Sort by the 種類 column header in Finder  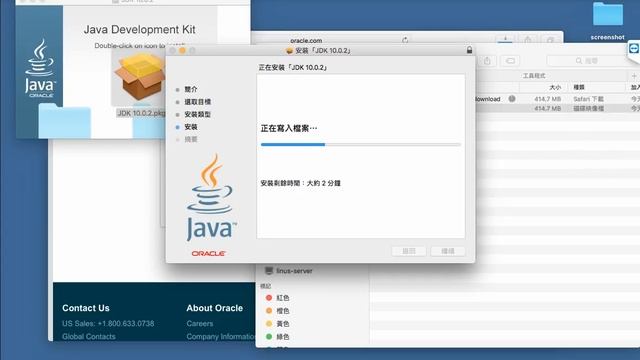579,87
